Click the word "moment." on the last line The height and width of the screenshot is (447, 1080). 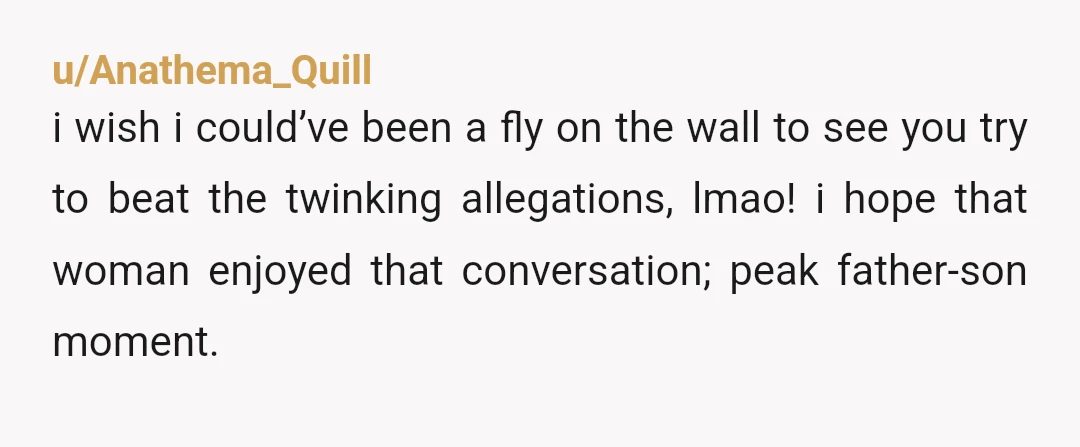tap(136, 342)
